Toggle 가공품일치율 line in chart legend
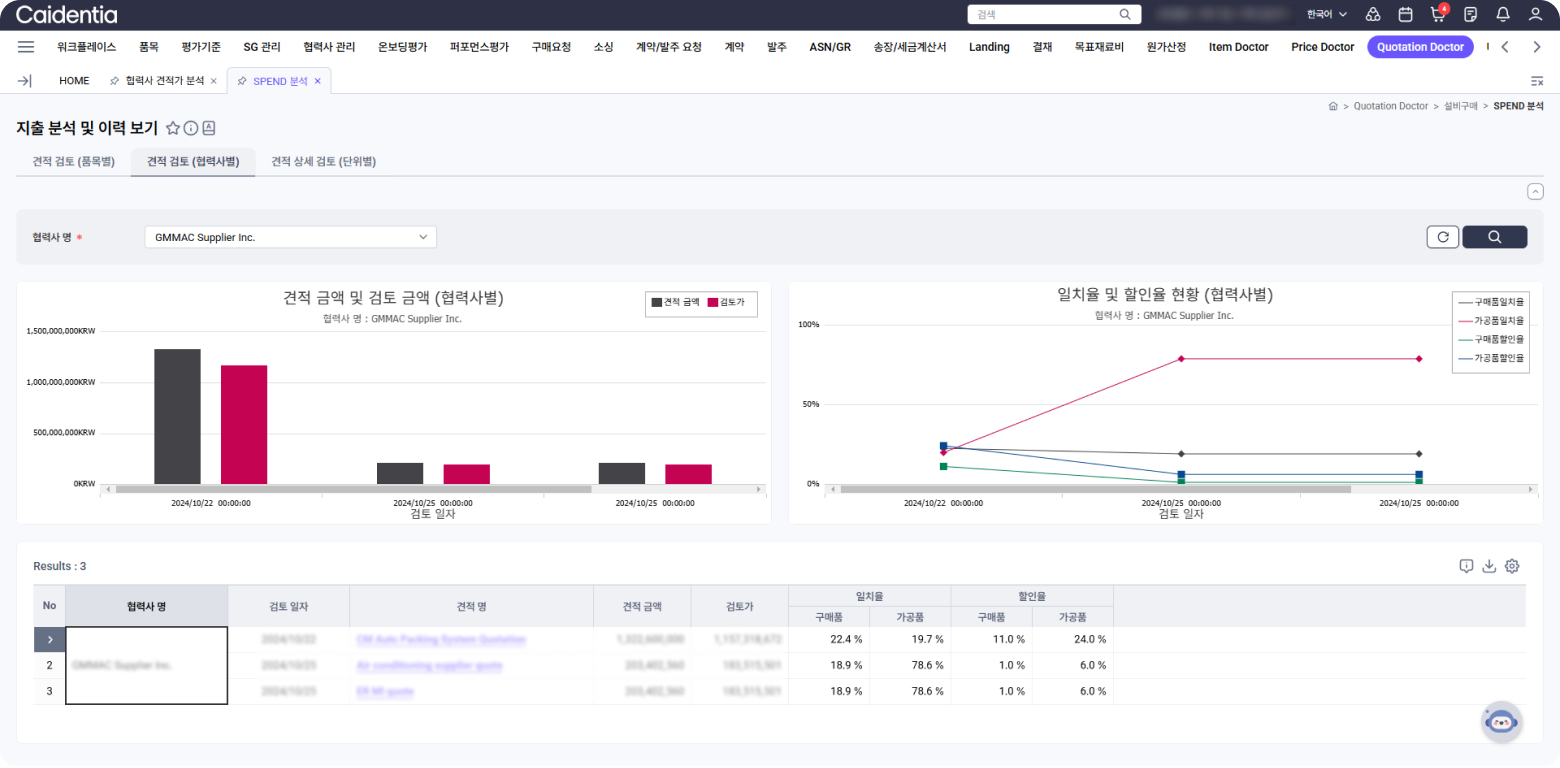Viewport: 1560px width, 768px height. tap(1491, 320)
